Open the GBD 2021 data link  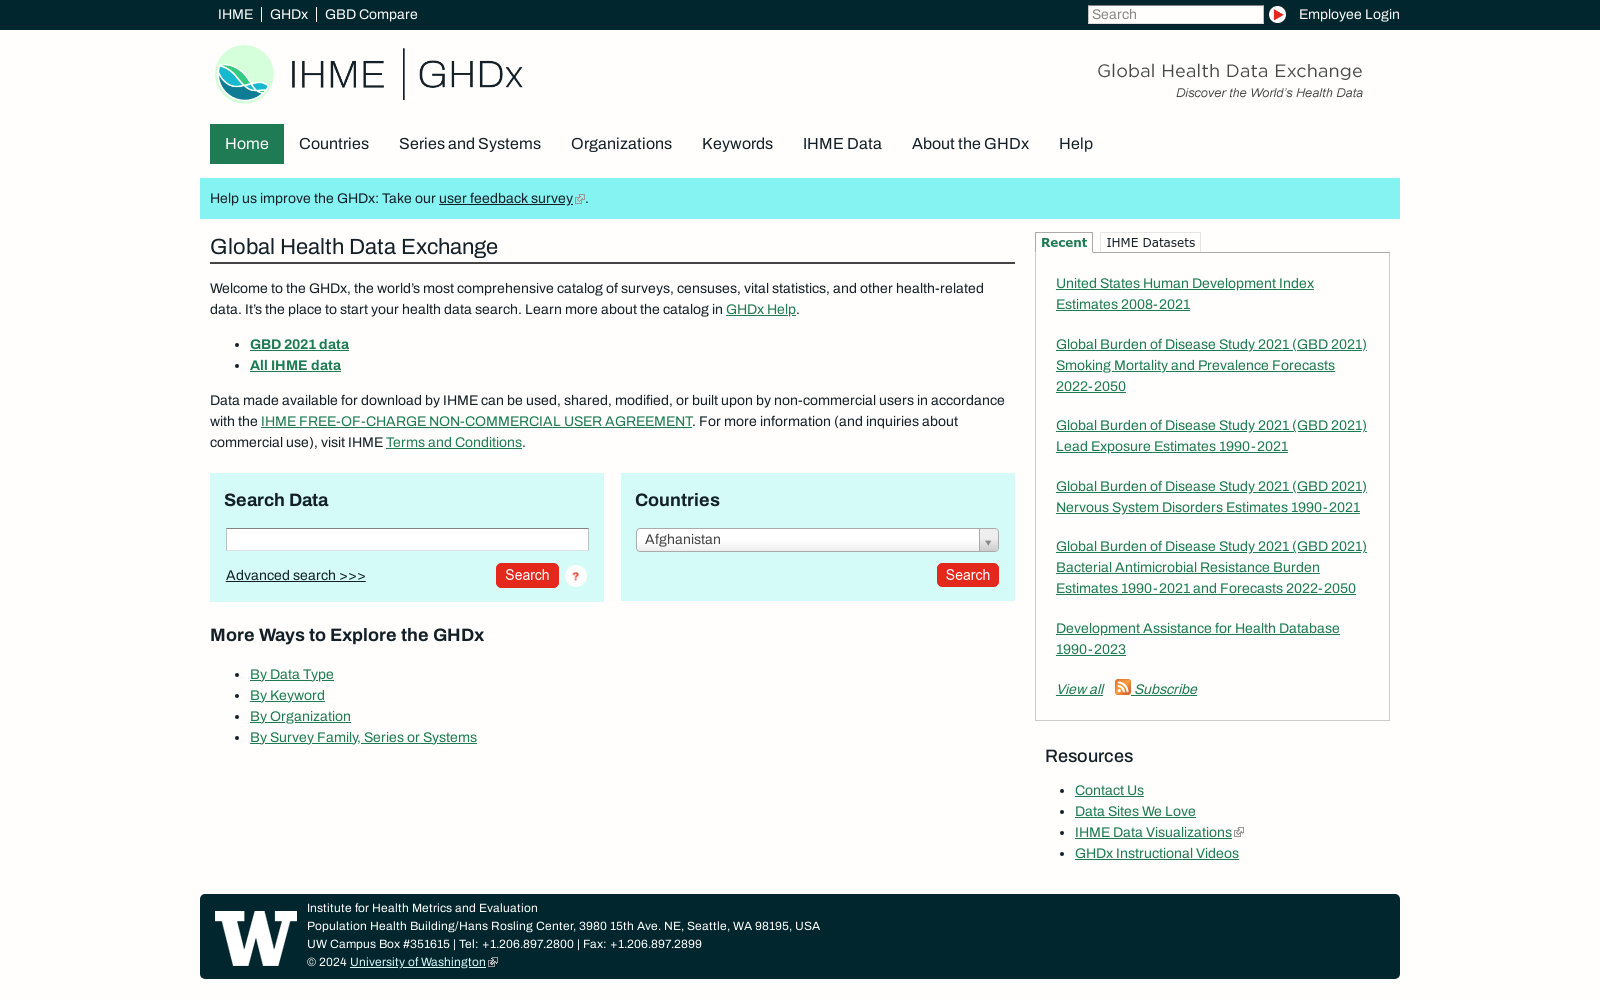coord(299,344)
